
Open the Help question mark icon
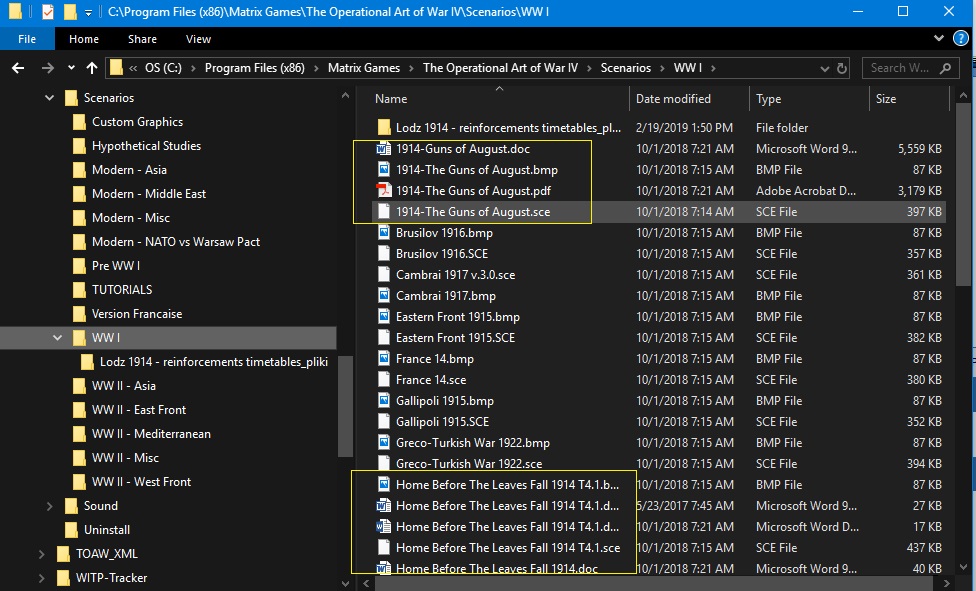click(x=960, y=39)
